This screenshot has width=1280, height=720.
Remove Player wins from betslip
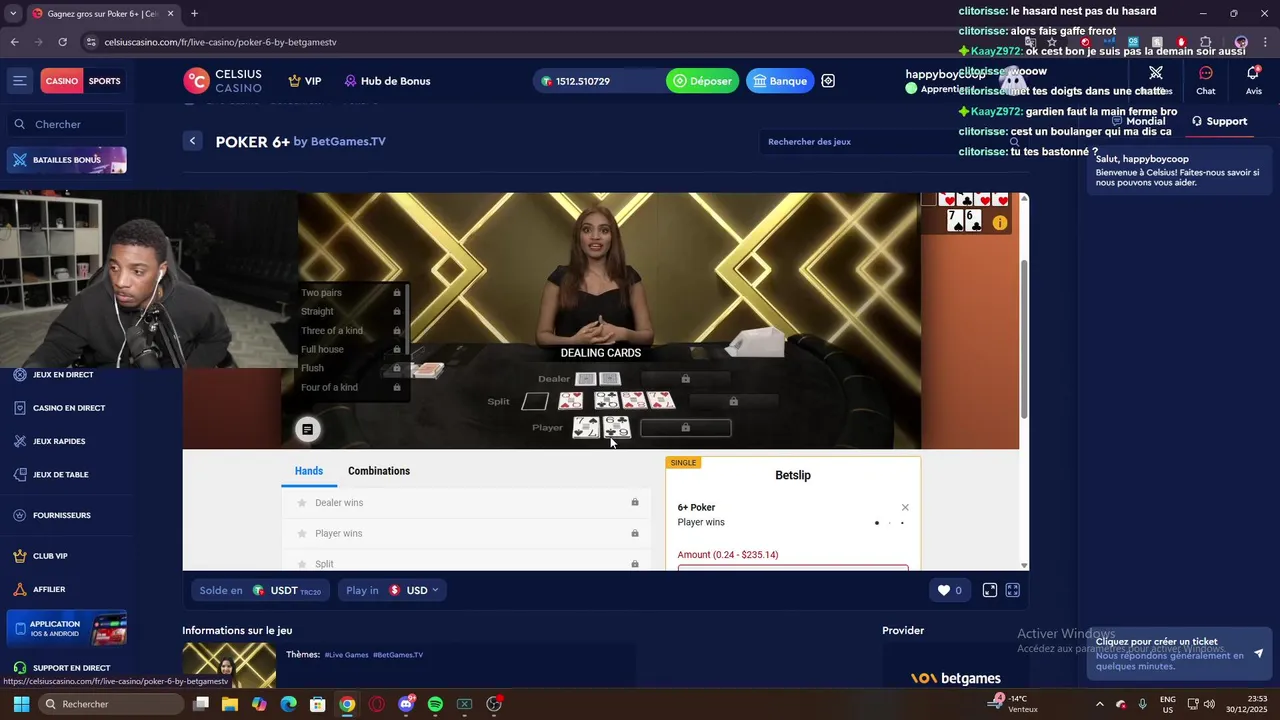click(x=905, y=508)
